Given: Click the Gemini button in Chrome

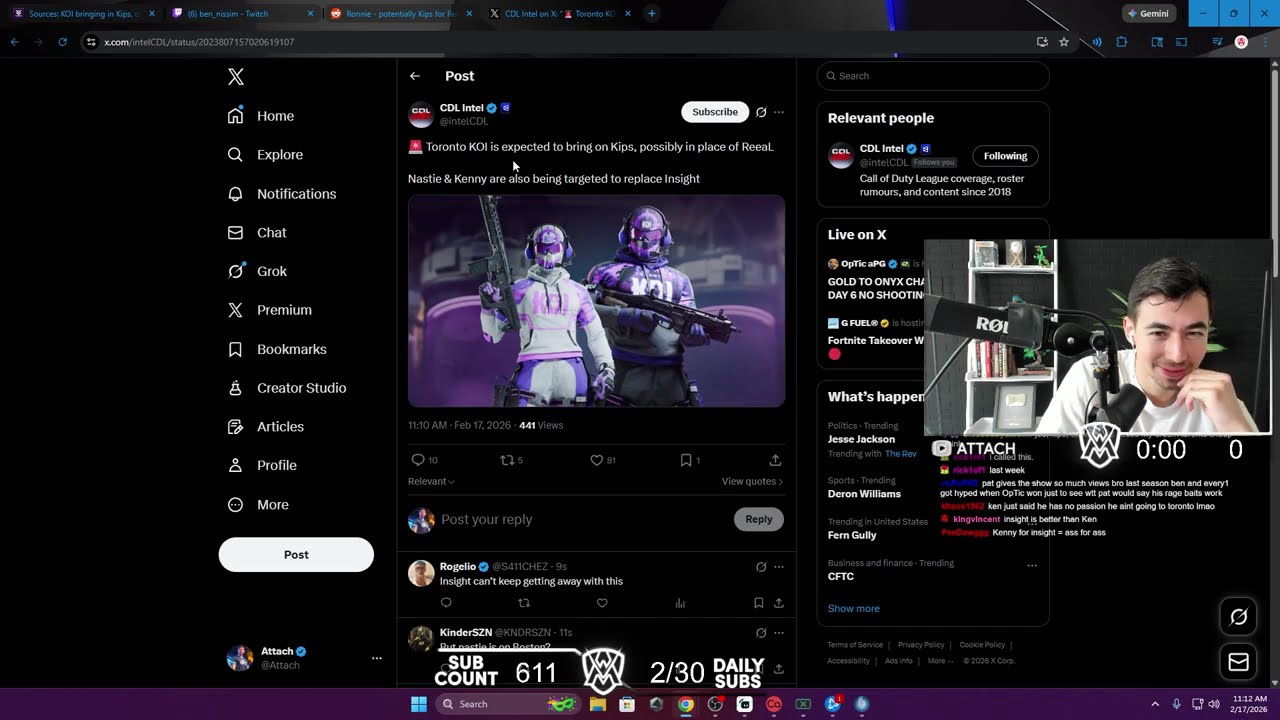Looking at the screenshot, I should pyautogui.click(x=1148, y=14).
